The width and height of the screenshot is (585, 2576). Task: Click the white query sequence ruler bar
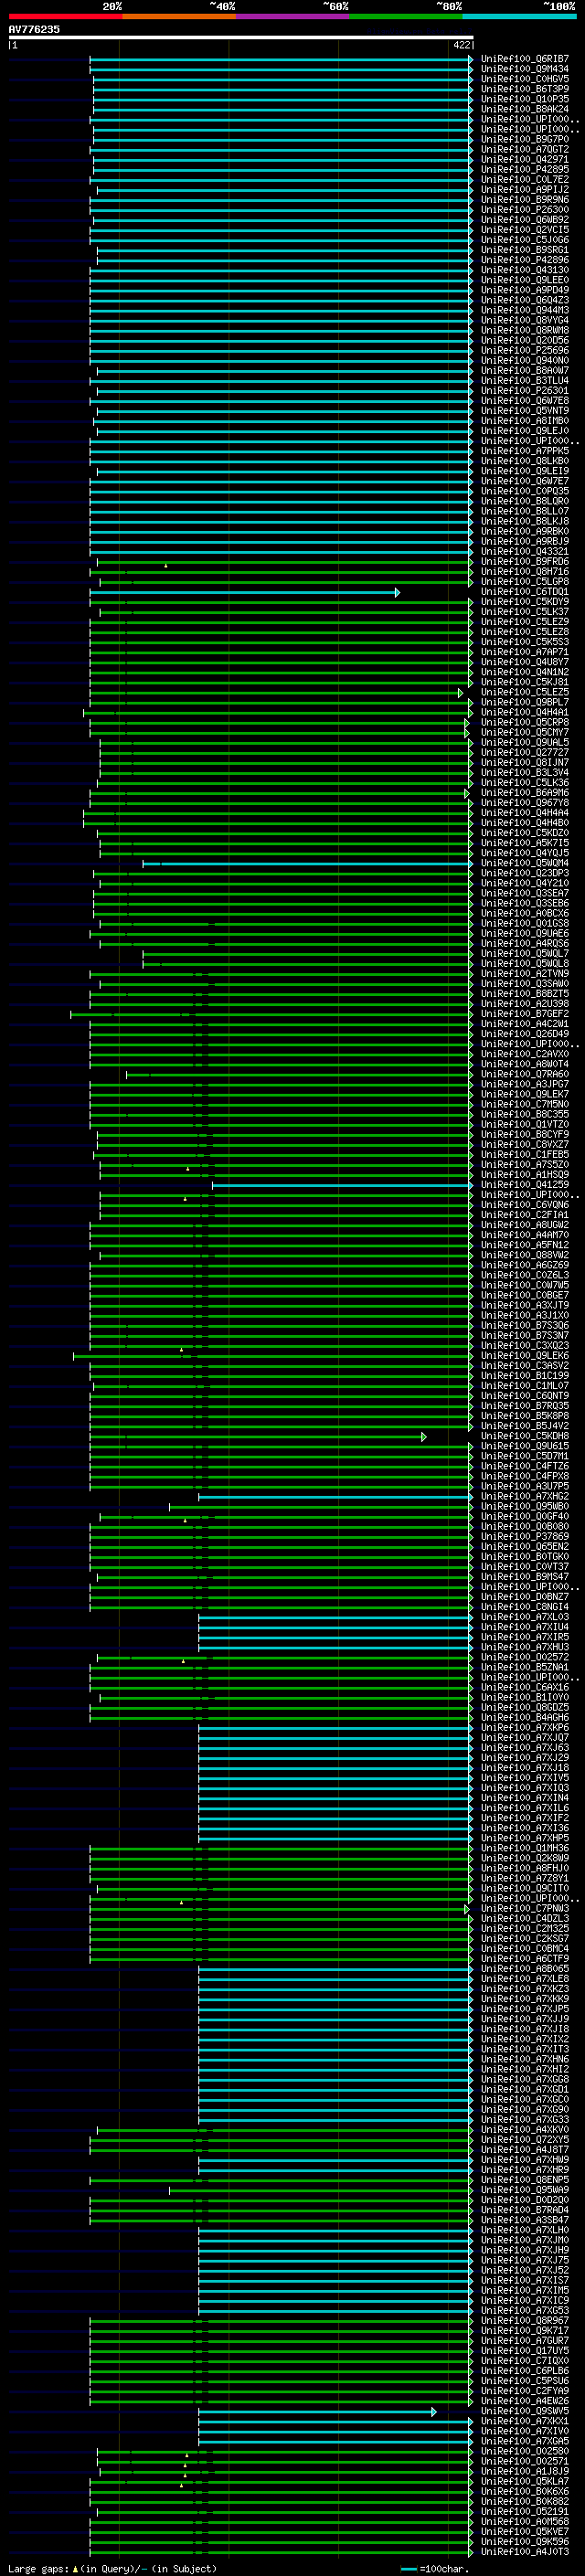coord(241,37)
